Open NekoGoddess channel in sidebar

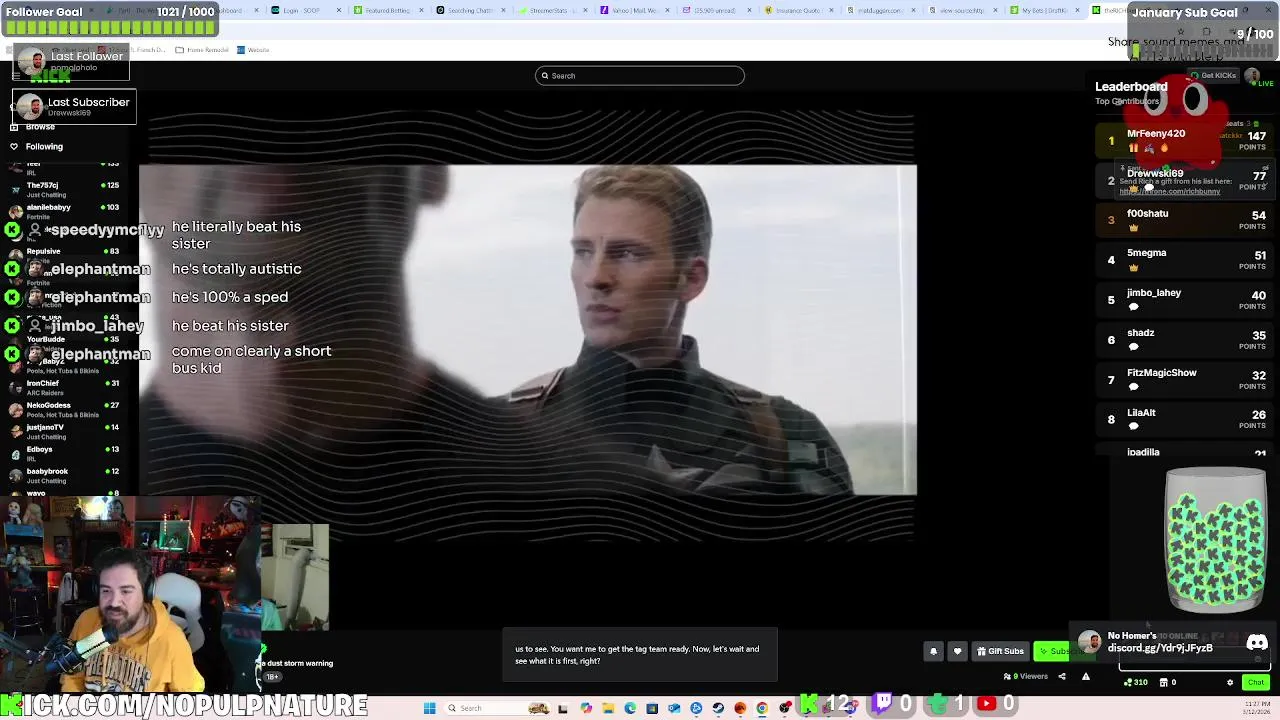[x=62, y=409]
